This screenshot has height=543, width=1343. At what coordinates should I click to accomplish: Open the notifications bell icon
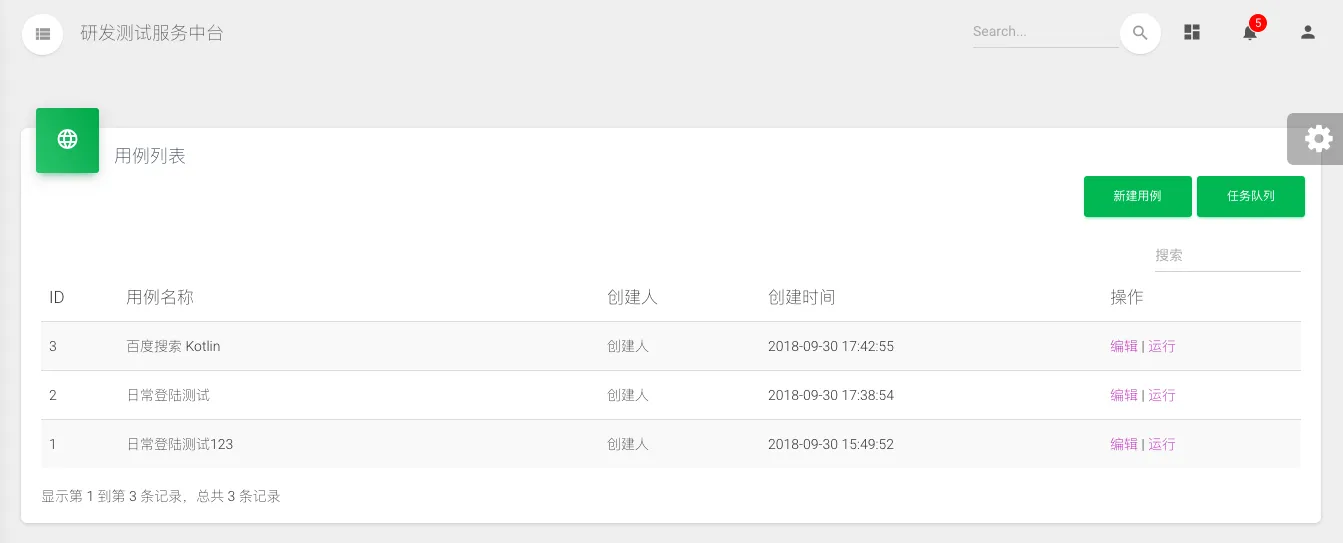click(1249, 33)
